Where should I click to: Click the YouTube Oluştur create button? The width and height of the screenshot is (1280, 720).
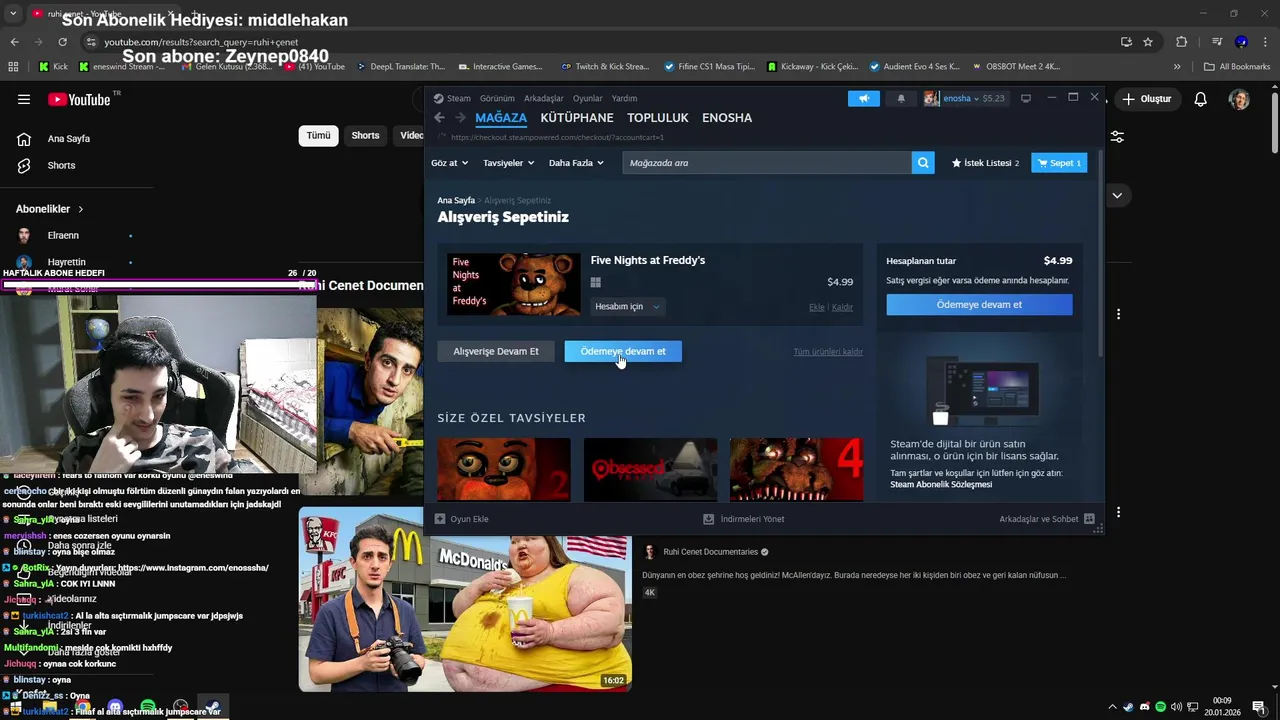(1147, 99)
